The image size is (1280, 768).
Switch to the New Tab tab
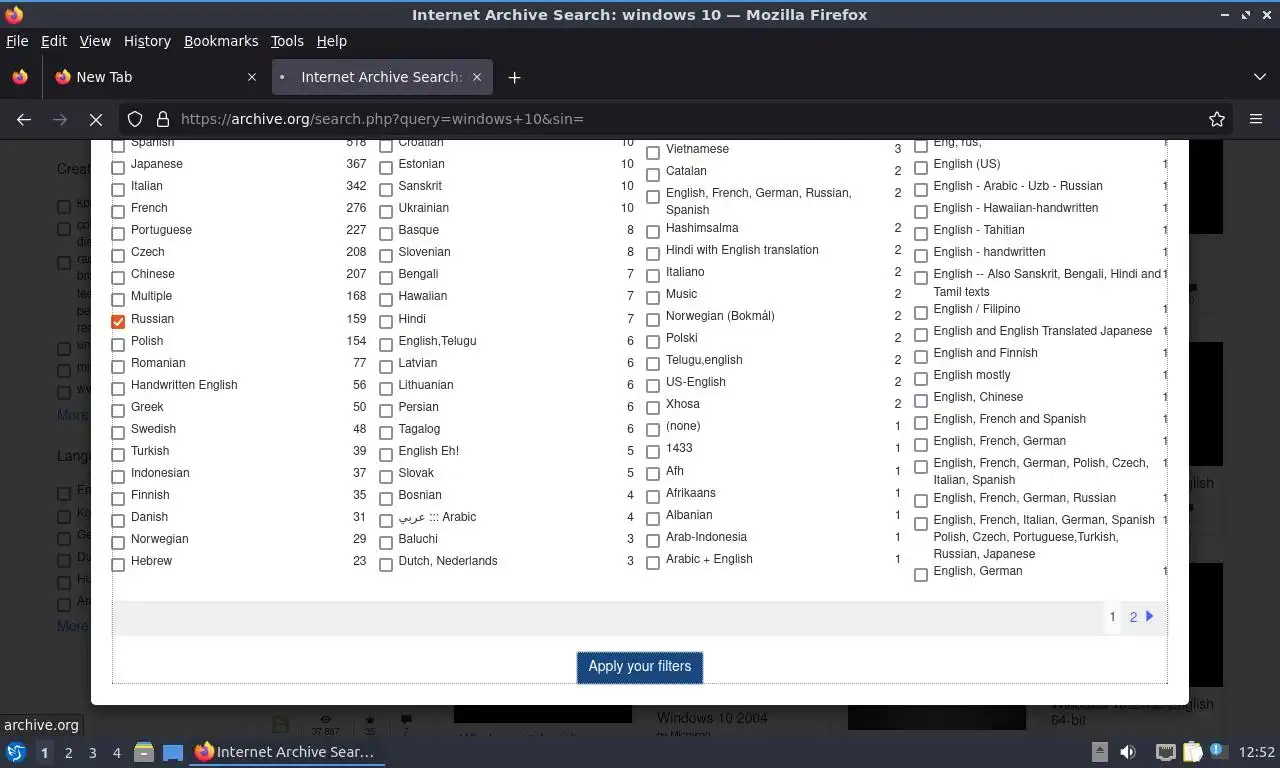point(155,77)
